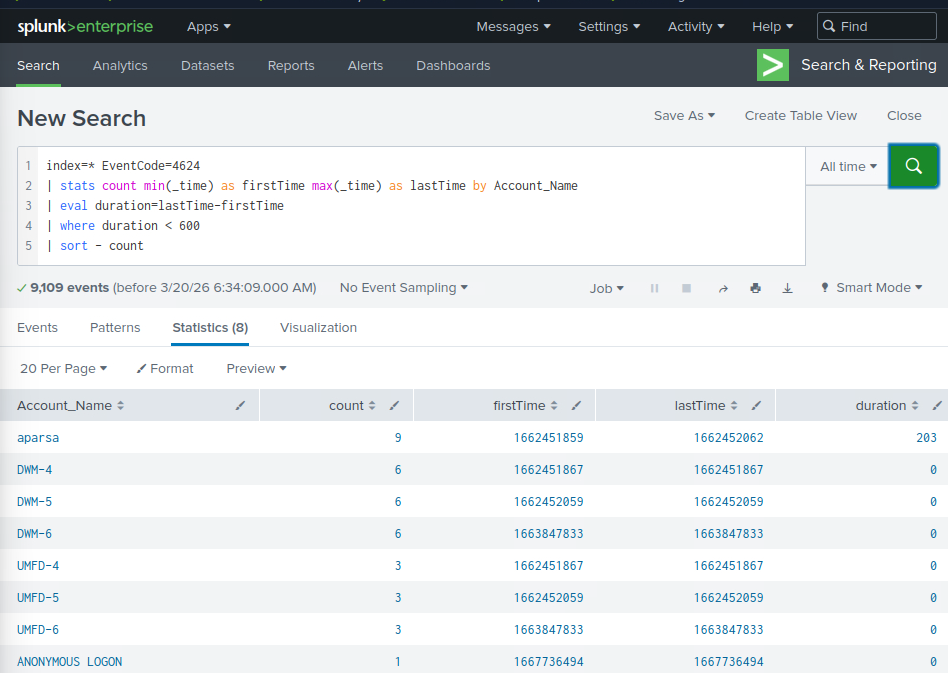Screen dimensions: 948x673
Task: Expand the Smart Mode dropdown
Action: [872, 288]
